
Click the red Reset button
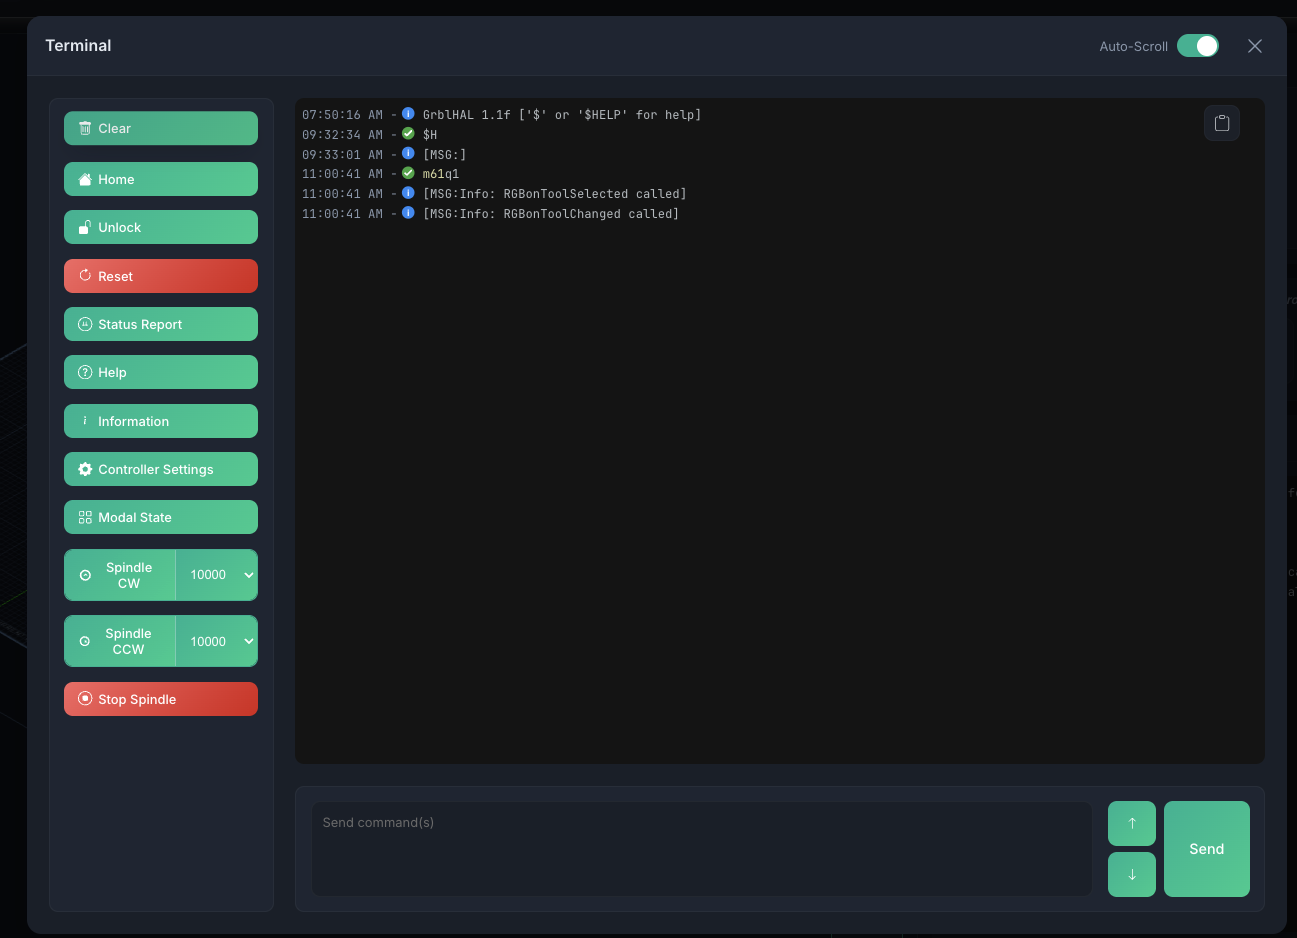tap(161, 276)
